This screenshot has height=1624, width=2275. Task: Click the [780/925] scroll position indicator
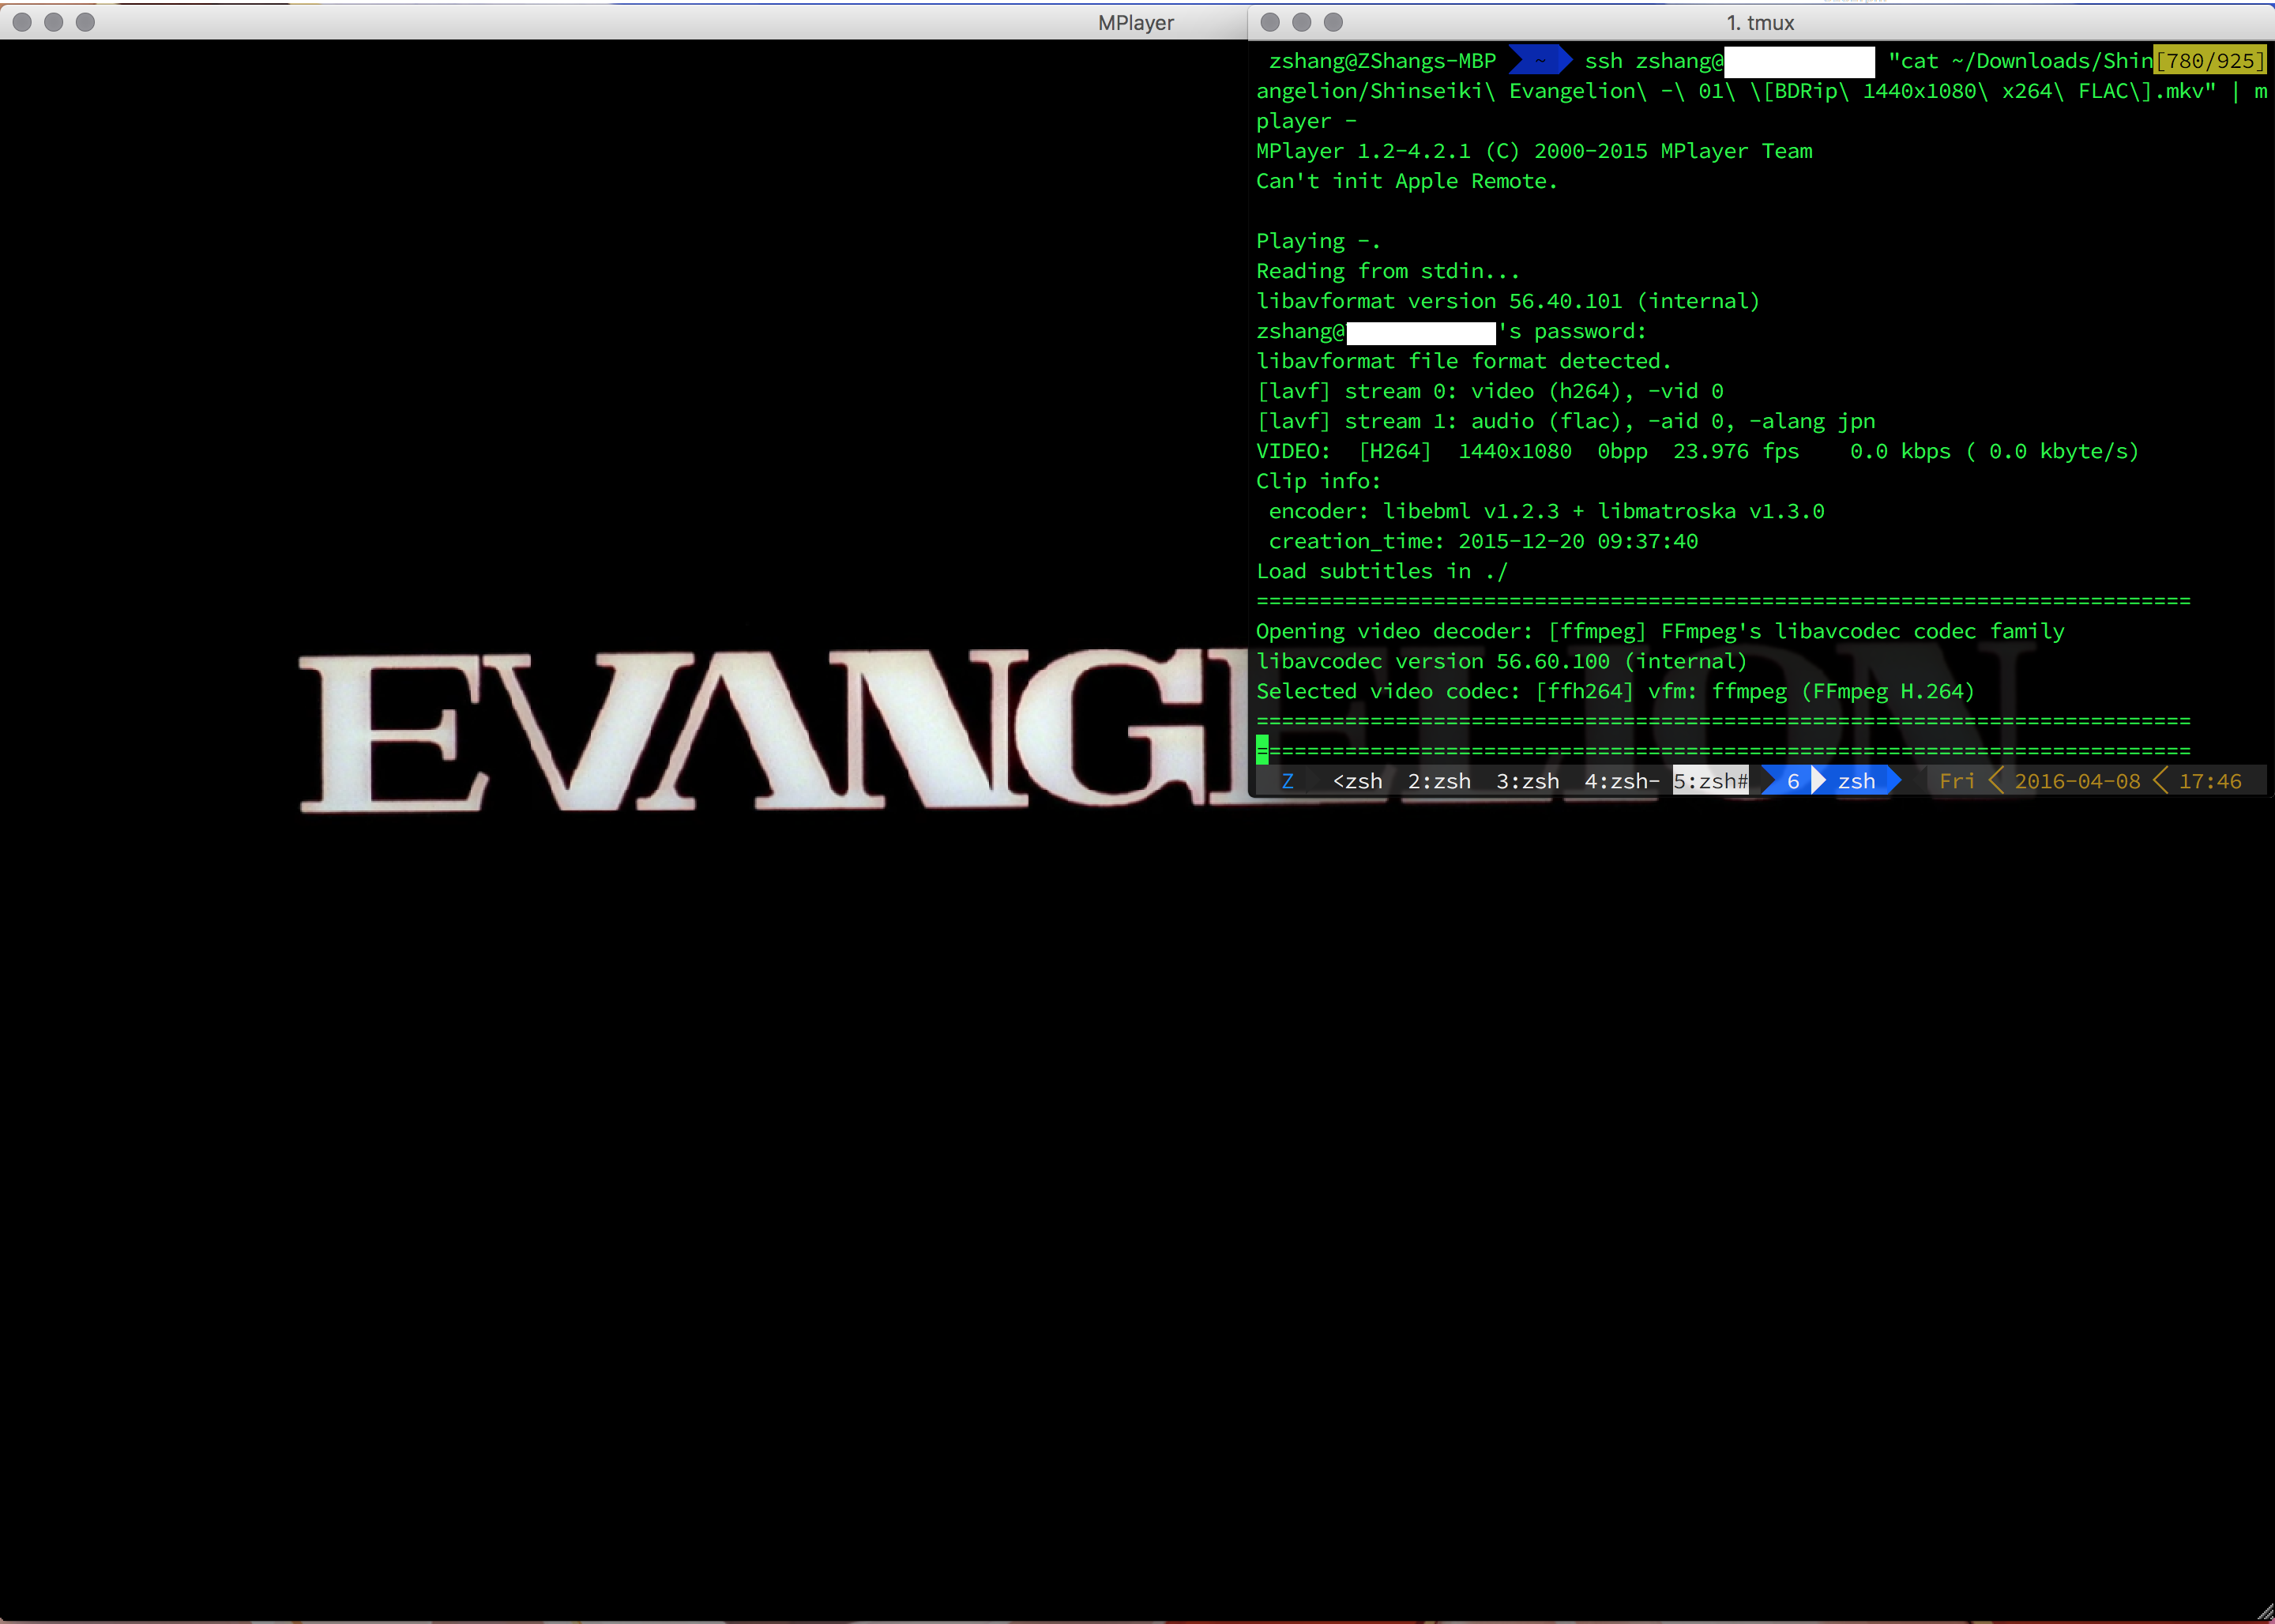[x=2210, y=61]
